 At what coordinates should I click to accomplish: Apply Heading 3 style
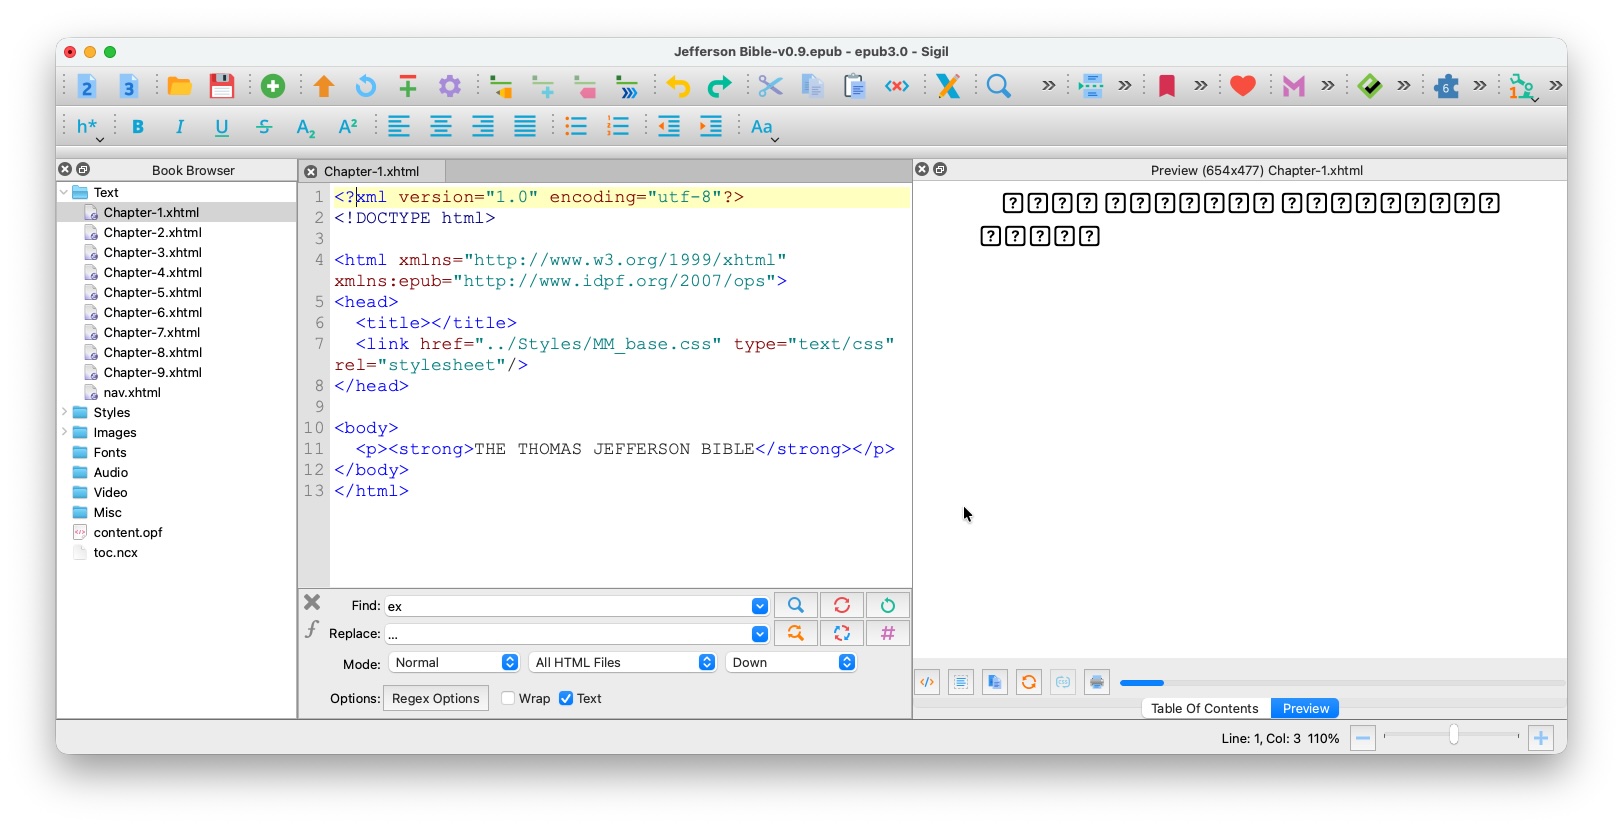point(129,87)
